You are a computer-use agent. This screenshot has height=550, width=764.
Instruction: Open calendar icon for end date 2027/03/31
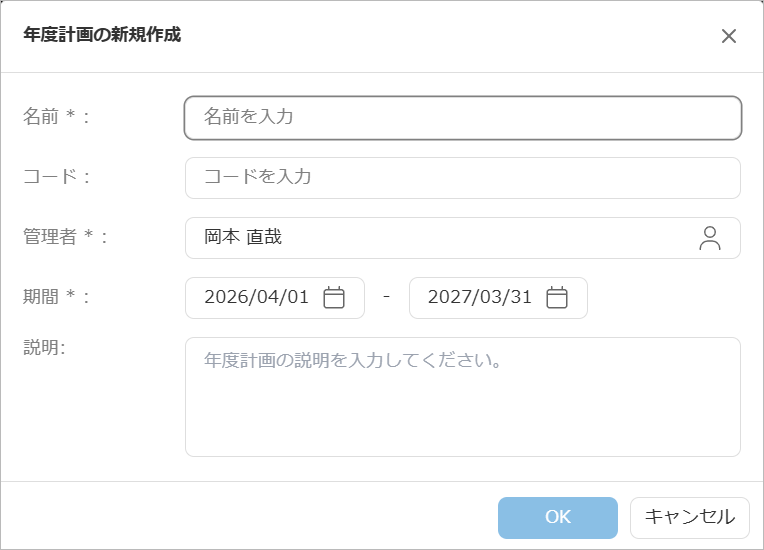[557, 298]
